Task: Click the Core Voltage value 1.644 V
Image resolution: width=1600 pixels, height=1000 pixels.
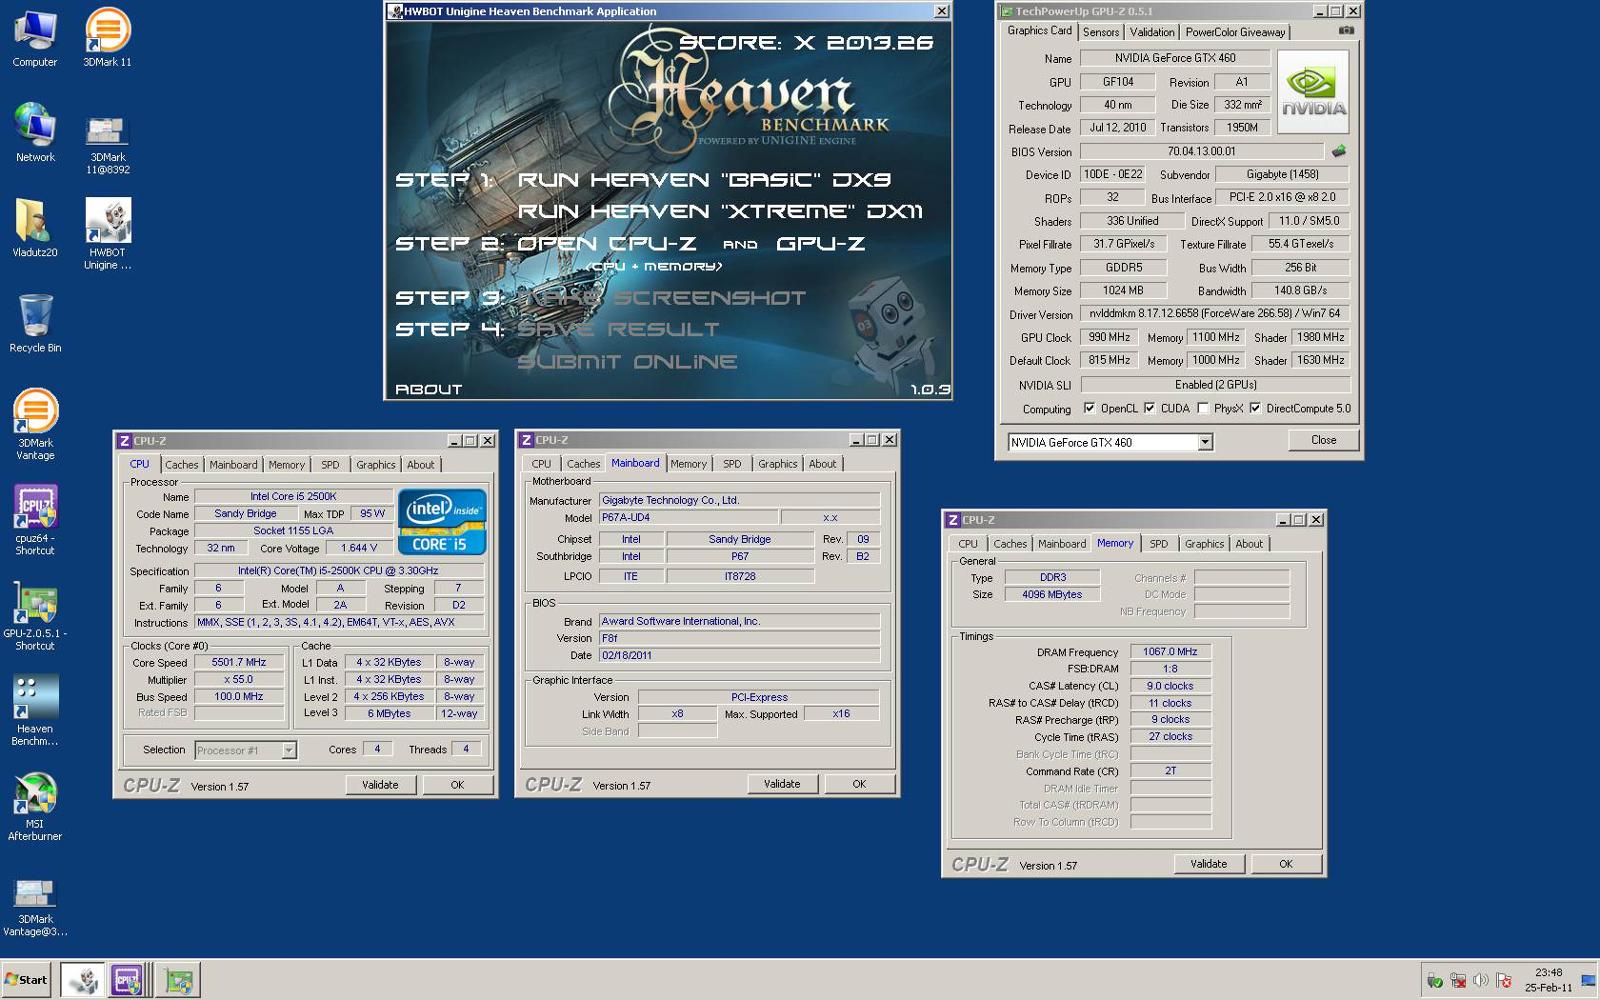Action: tap(359, 547)
